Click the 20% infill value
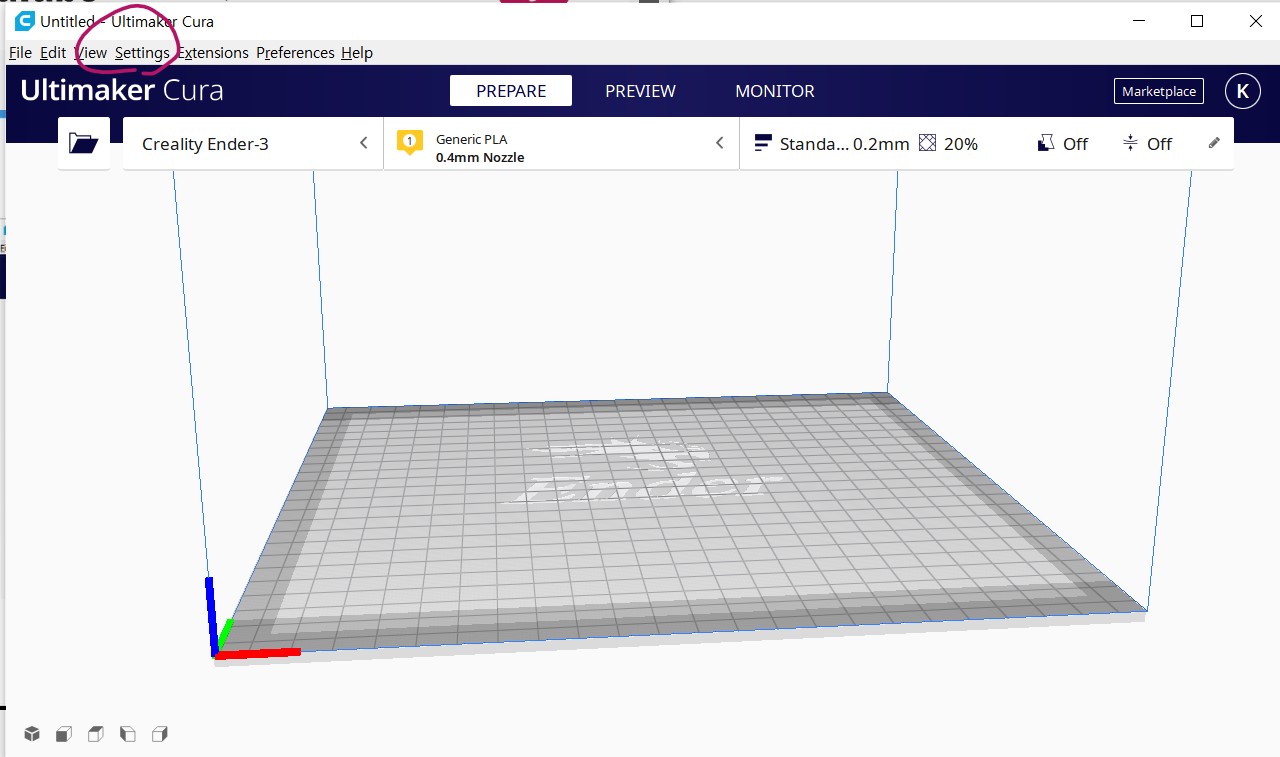 pos(960,144)
